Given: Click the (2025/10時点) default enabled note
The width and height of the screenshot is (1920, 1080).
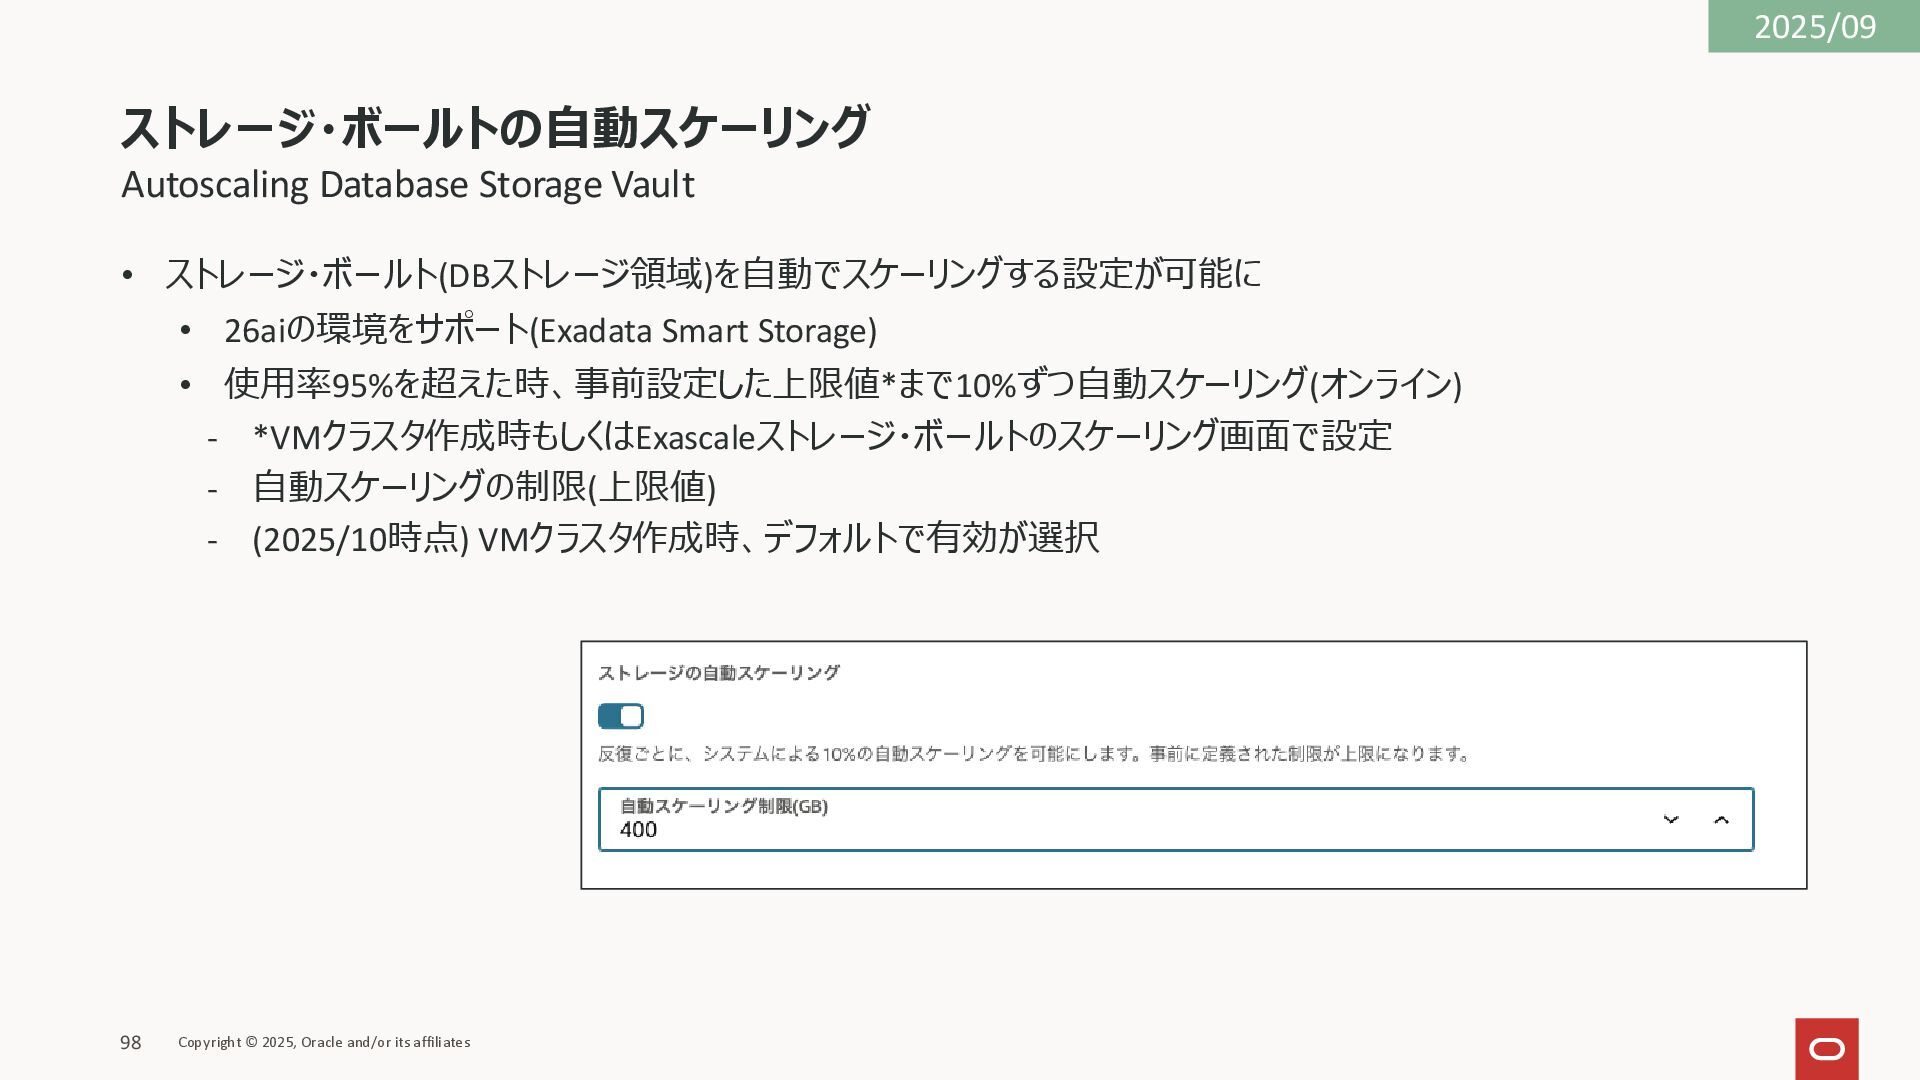Looking at the screenshot, I should click(676, 538).
